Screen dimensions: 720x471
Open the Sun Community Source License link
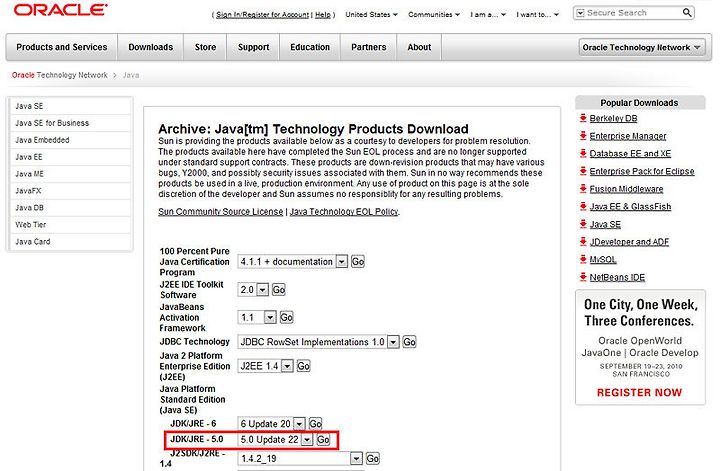(x=220, y=212)
